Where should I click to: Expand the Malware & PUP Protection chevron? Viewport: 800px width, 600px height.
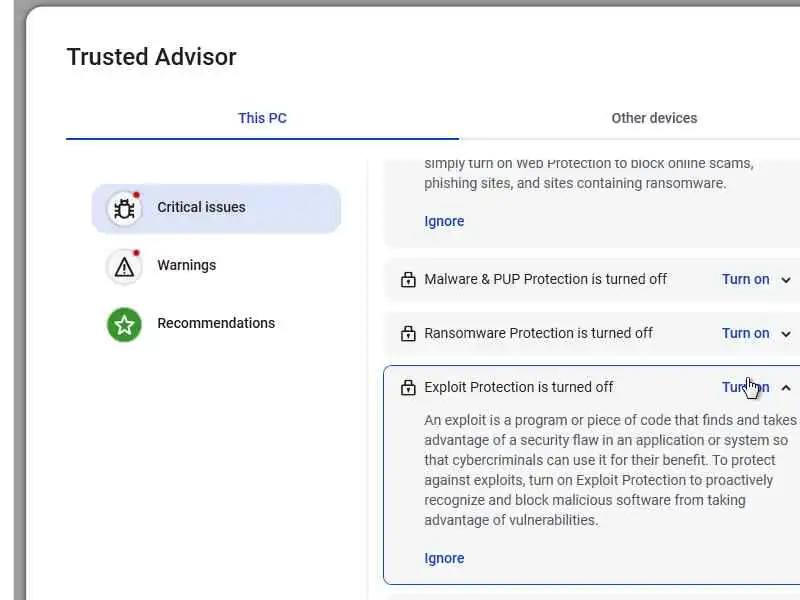[x=786, y=280]
